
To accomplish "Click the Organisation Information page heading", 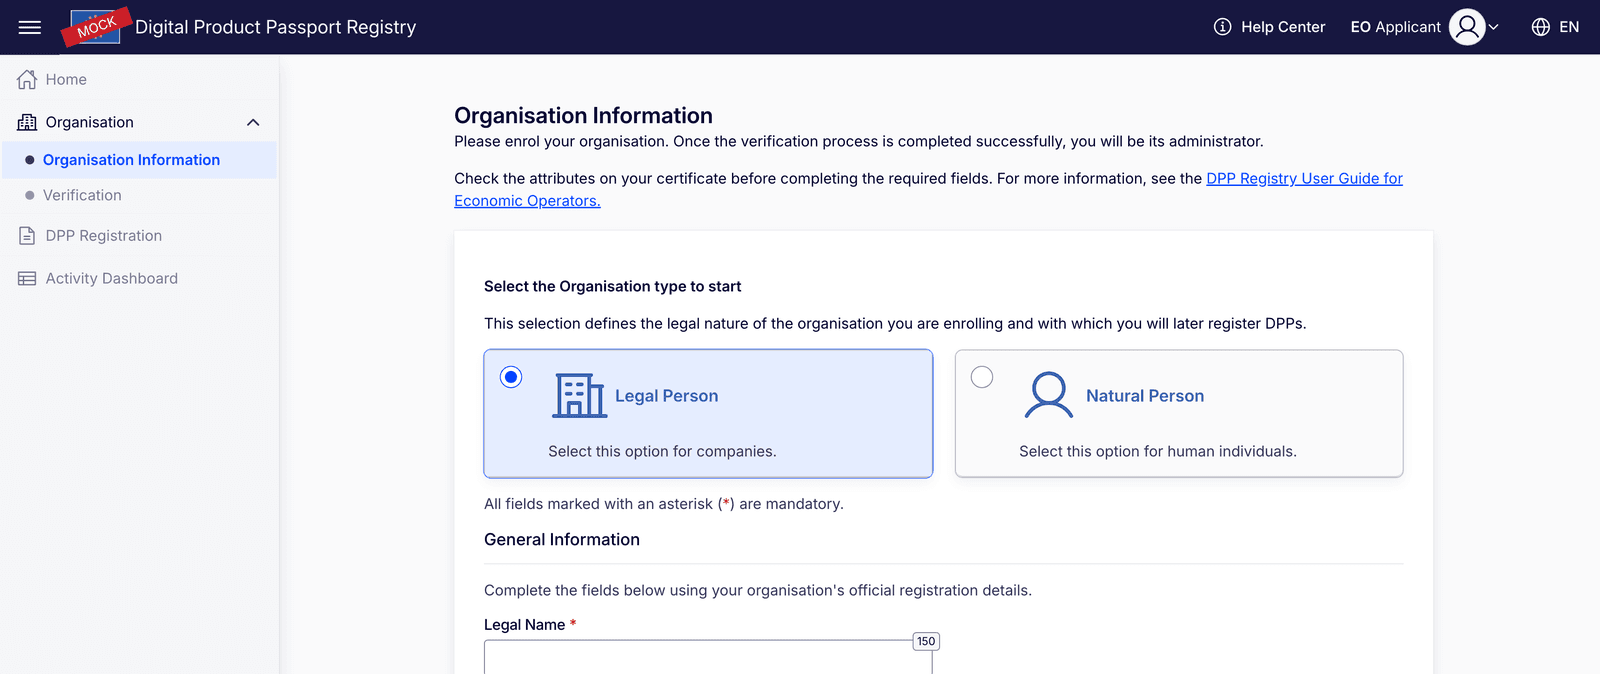I will [583, 116].
